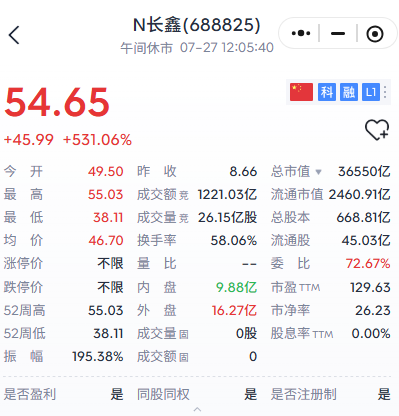Add stock to favorites via heart icon
The width and height of the screenshot is (399, 416).
click(377, 130)
